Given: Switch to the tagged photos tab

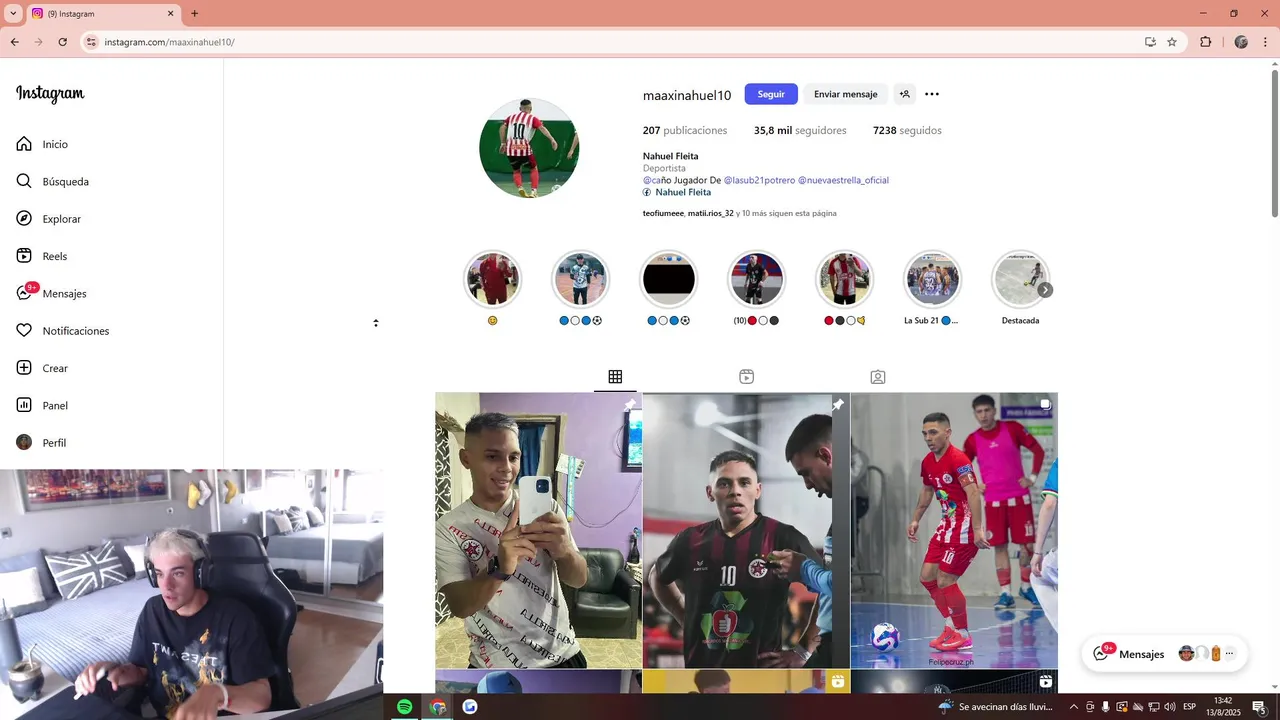Looking at the screenshot, I should coord(877,377).
